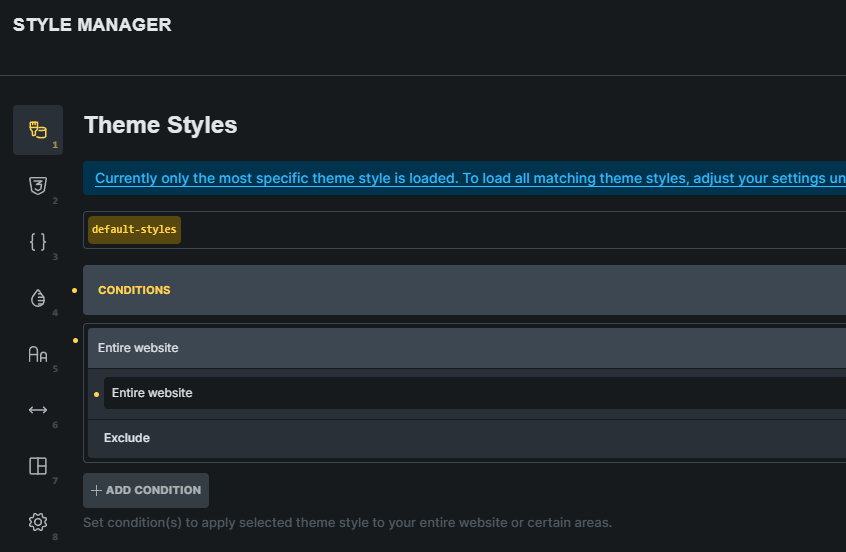Viewport: 846px width, 552px height.
Task: Open the gear Settings panel
Action: tap(38, 521)
